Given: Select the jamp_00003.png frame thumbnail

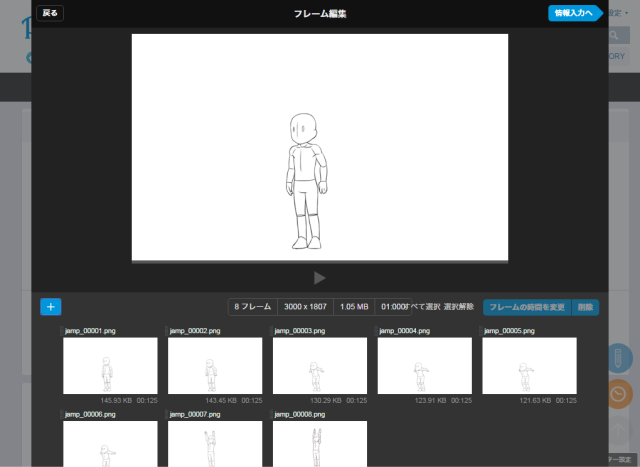Looking at the screenshot, I should pos(320,365).
